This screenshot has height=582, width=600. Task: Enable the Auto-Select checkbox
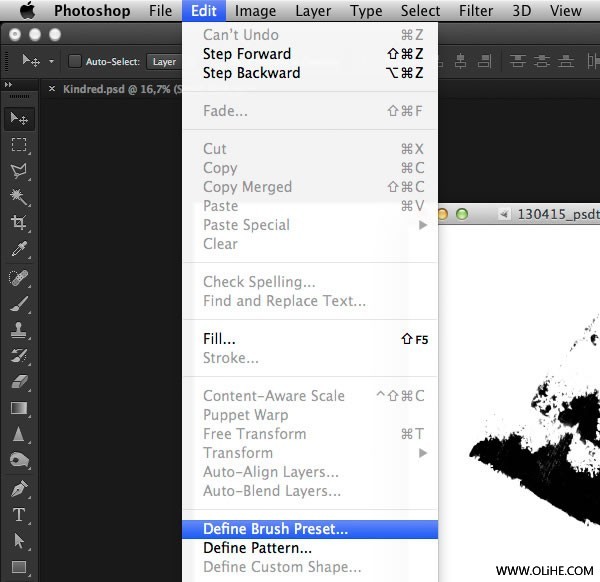point(75,61)
